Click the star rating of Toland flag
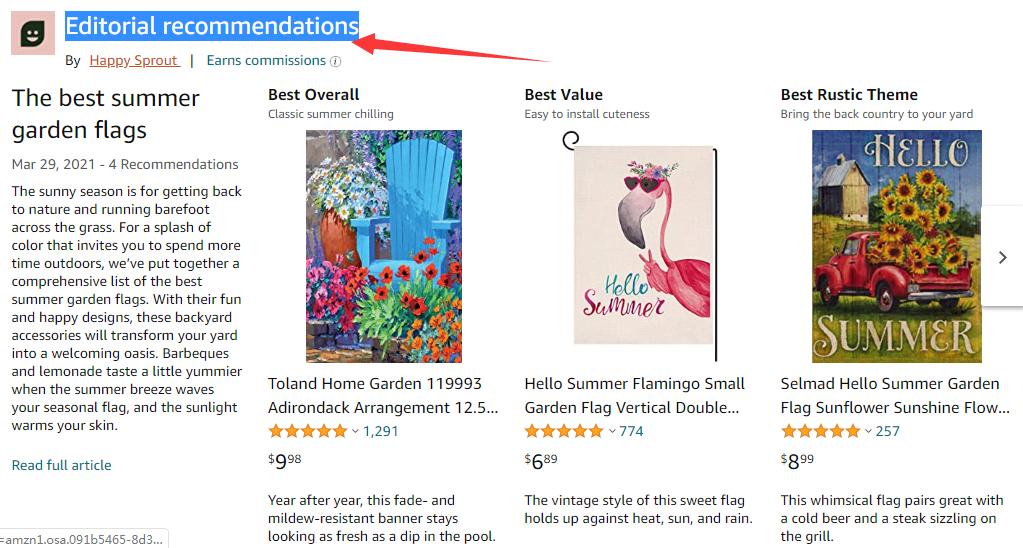Screen dimensions: 1023x548 pyautogui.click(x=307, y=432)
